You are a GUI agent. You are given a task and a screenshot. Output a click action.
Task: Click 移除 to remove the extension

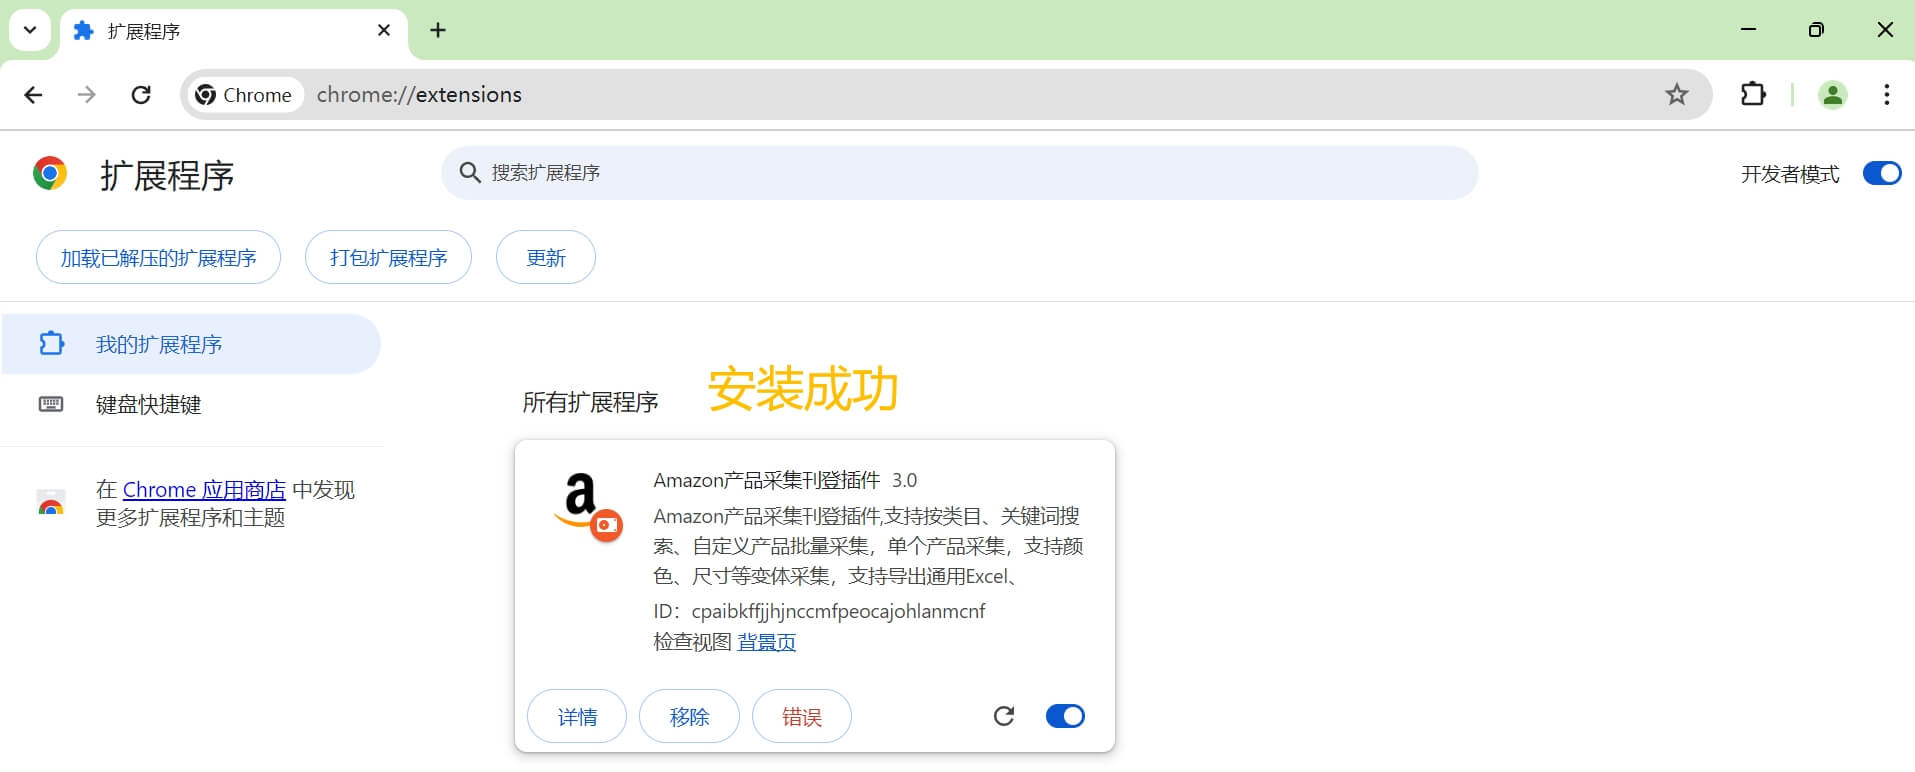coord(689,717)
